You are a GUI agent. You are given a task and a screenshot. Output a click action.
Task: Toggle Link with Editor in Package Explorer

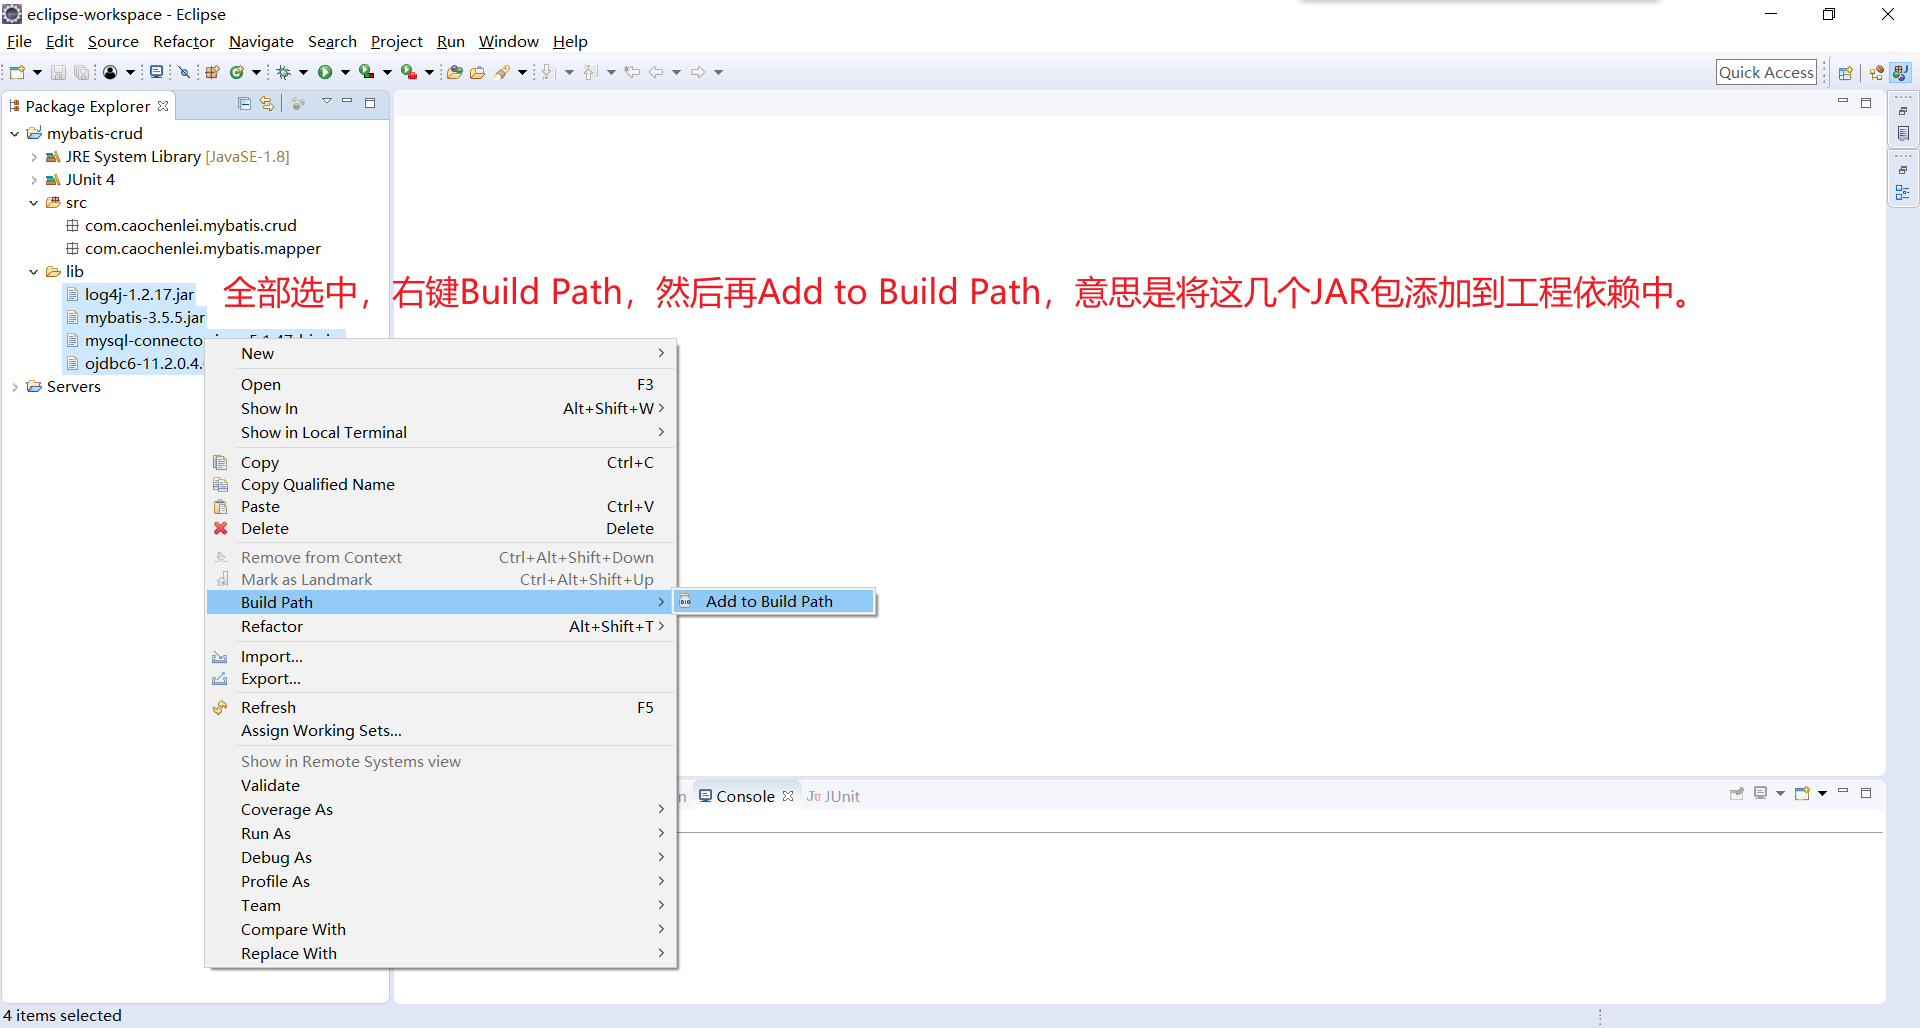[x=267, y=103]
